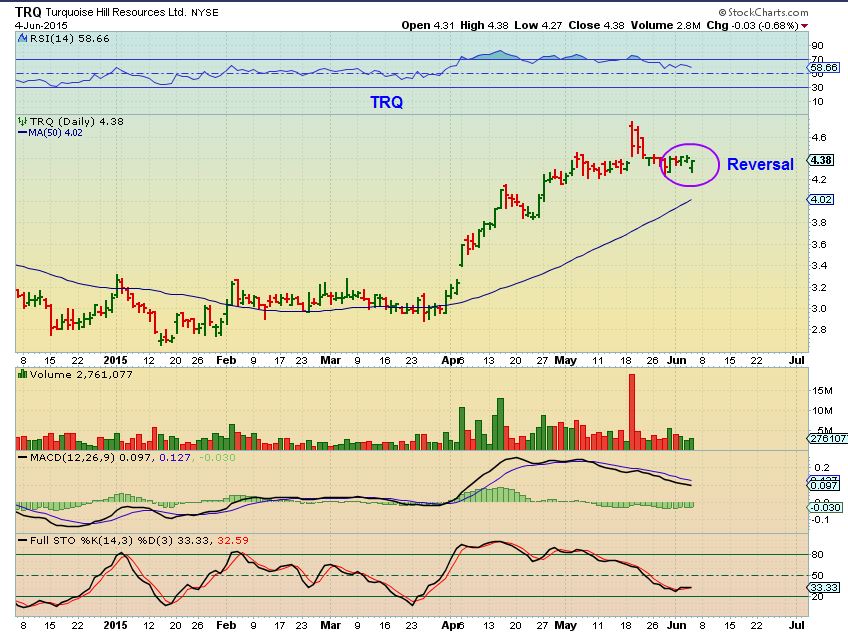Image resolution: width=848 pixels, height=634 pixels.
Task: Click the Feb label on the price chart date axis
Action: pyautogui.click(x=226, y=360)
